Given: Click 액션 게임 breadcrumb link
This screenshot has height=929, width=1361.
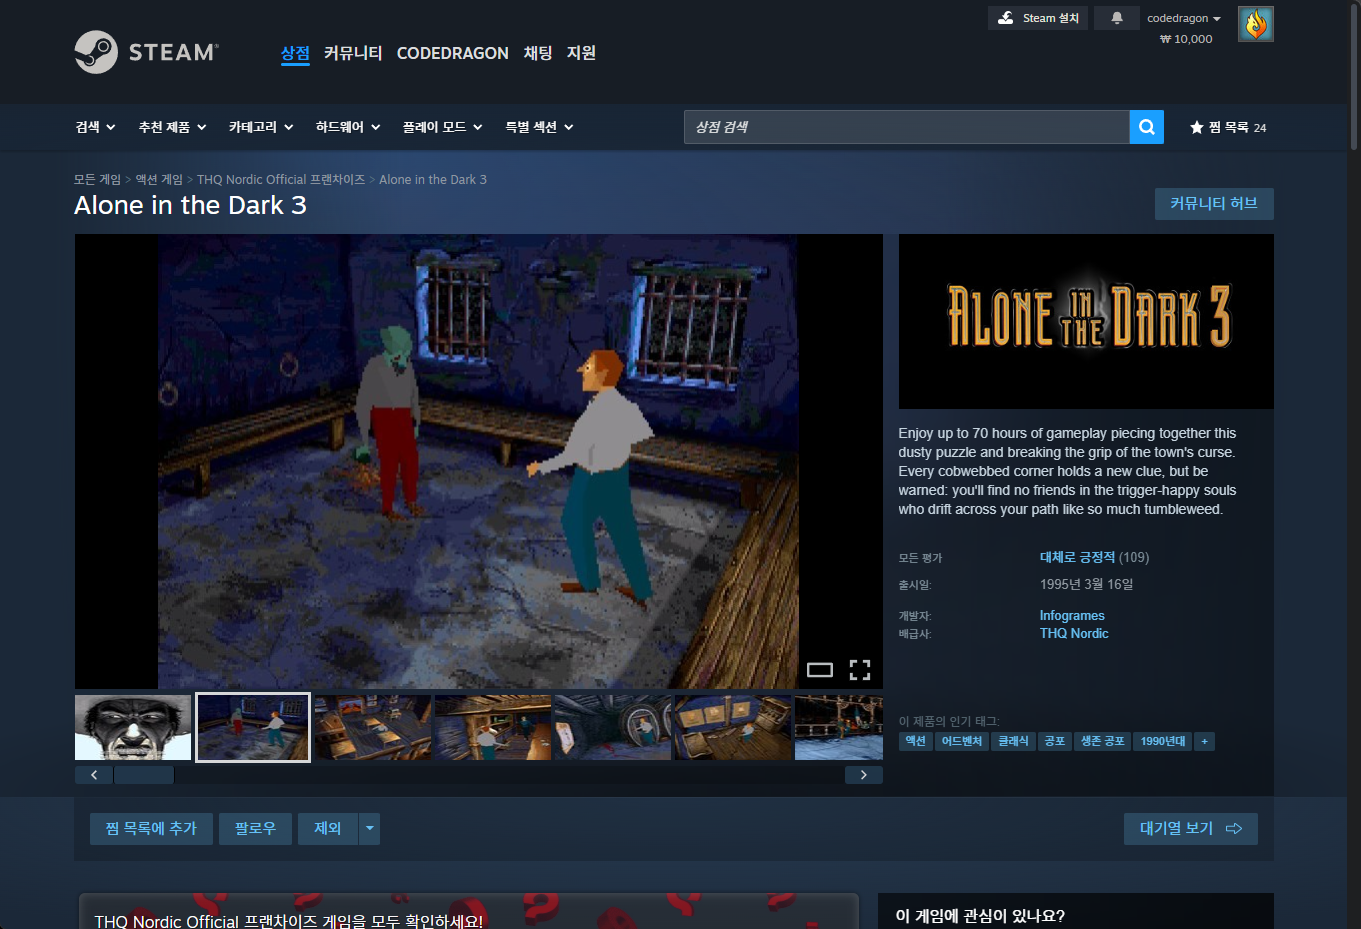Looking at the screenshot, I should tap(159, 180).
